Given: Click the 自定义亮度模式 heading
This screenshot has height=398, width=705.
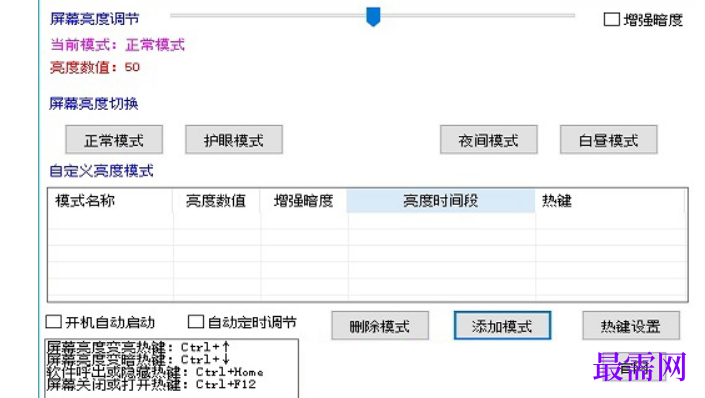Looking at the screenshot, I should point(101,171).
